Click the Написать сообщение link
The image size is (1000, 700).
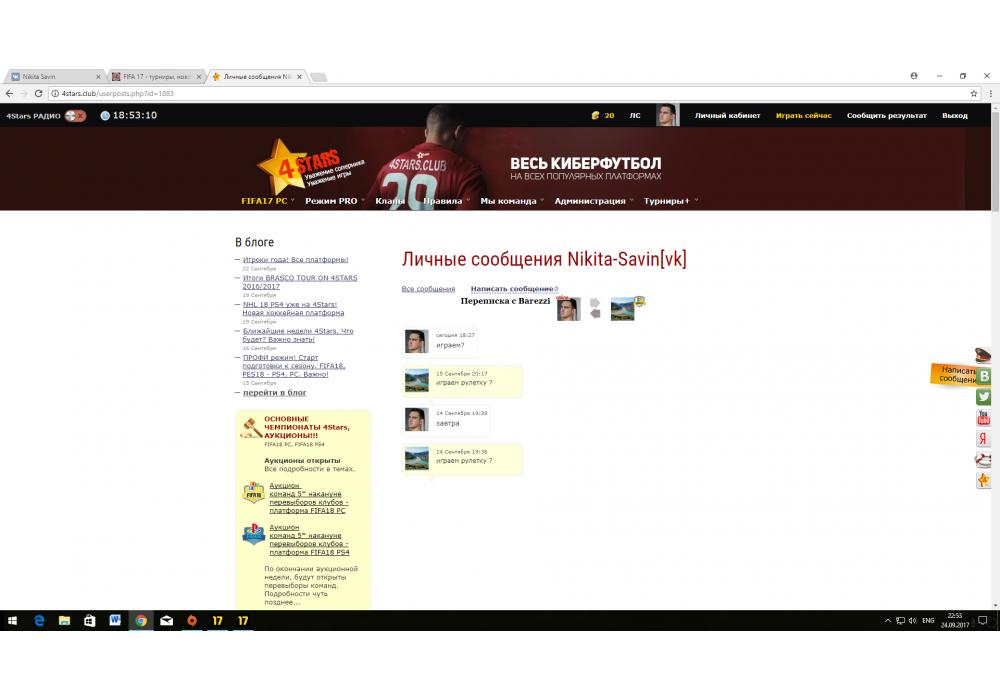[x=512, y=289]
